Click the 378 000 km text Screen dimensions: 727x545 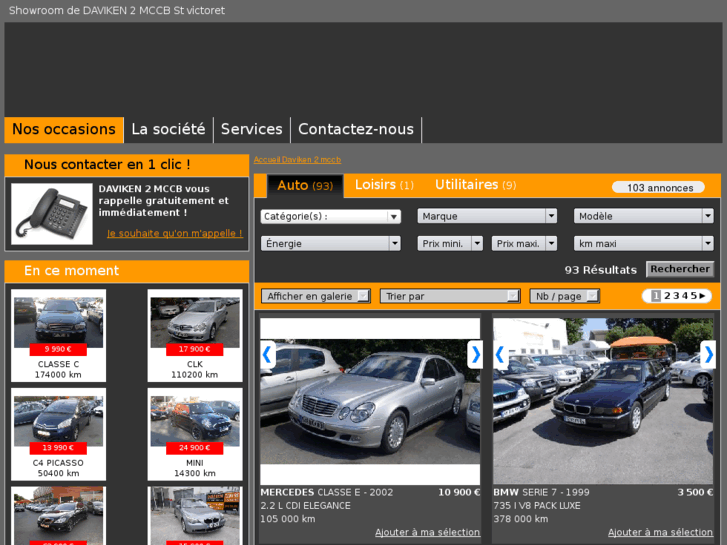pyautogui.click(x=521, y=519)
